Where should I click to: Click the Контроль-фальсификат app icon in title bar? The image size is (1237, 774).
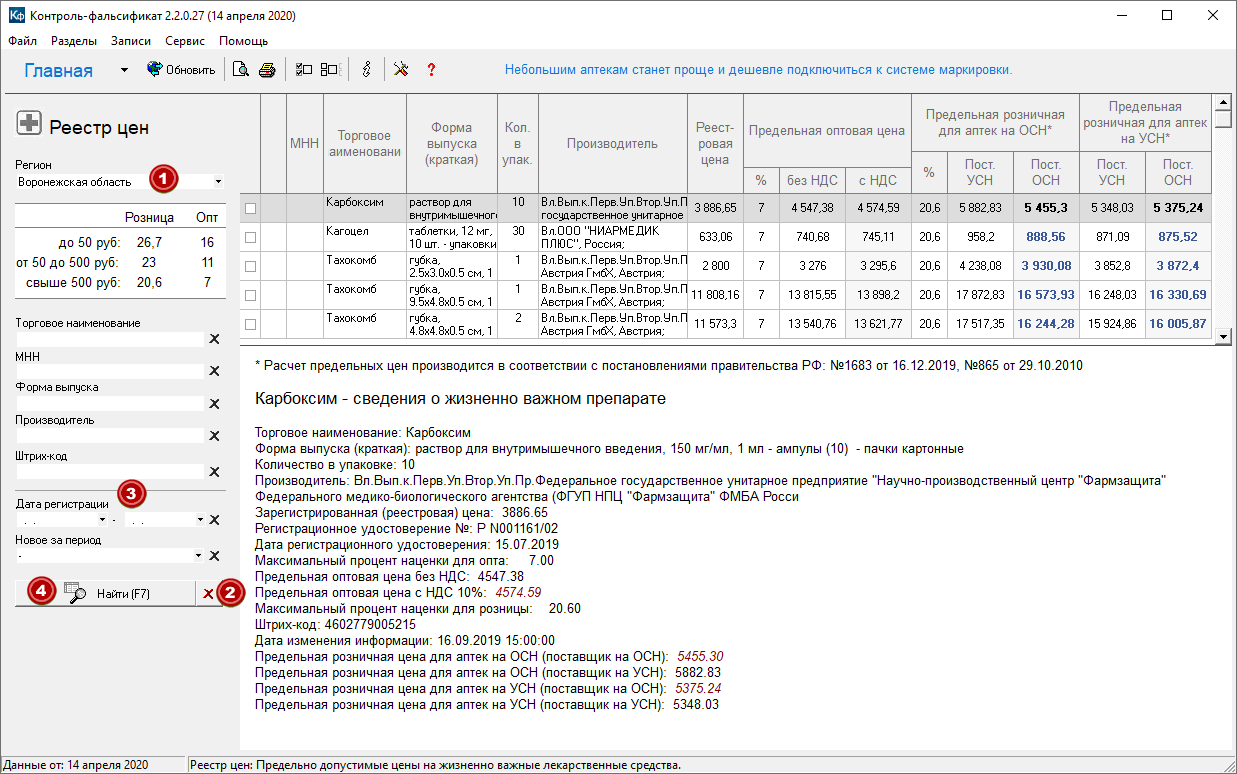16,16
